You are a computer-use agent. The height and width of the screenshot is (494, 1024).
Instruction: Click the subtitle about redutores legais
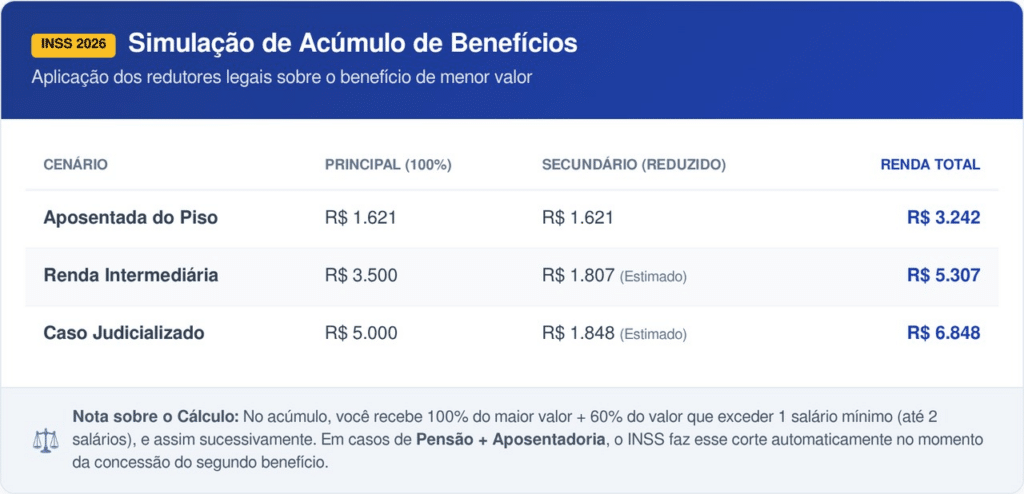(281, 77)
